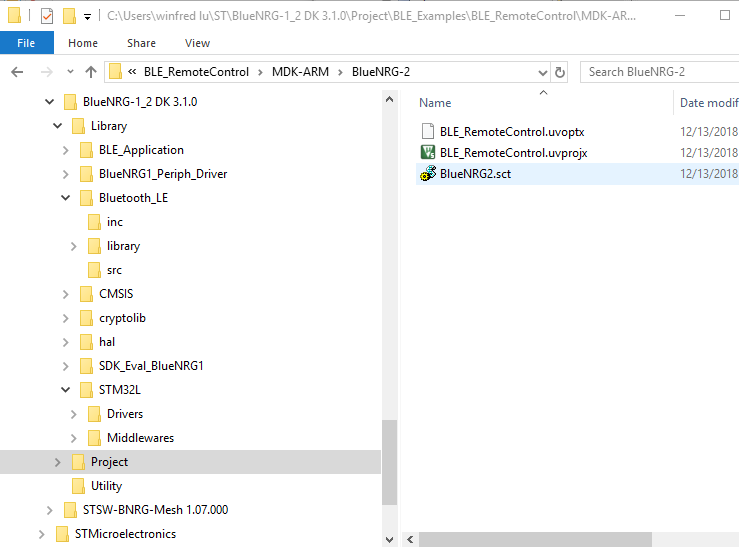The width and height of the screenshot is (739, 547).
Task: Click the Search BlueNRG-2 box
Action: point(660,72)
